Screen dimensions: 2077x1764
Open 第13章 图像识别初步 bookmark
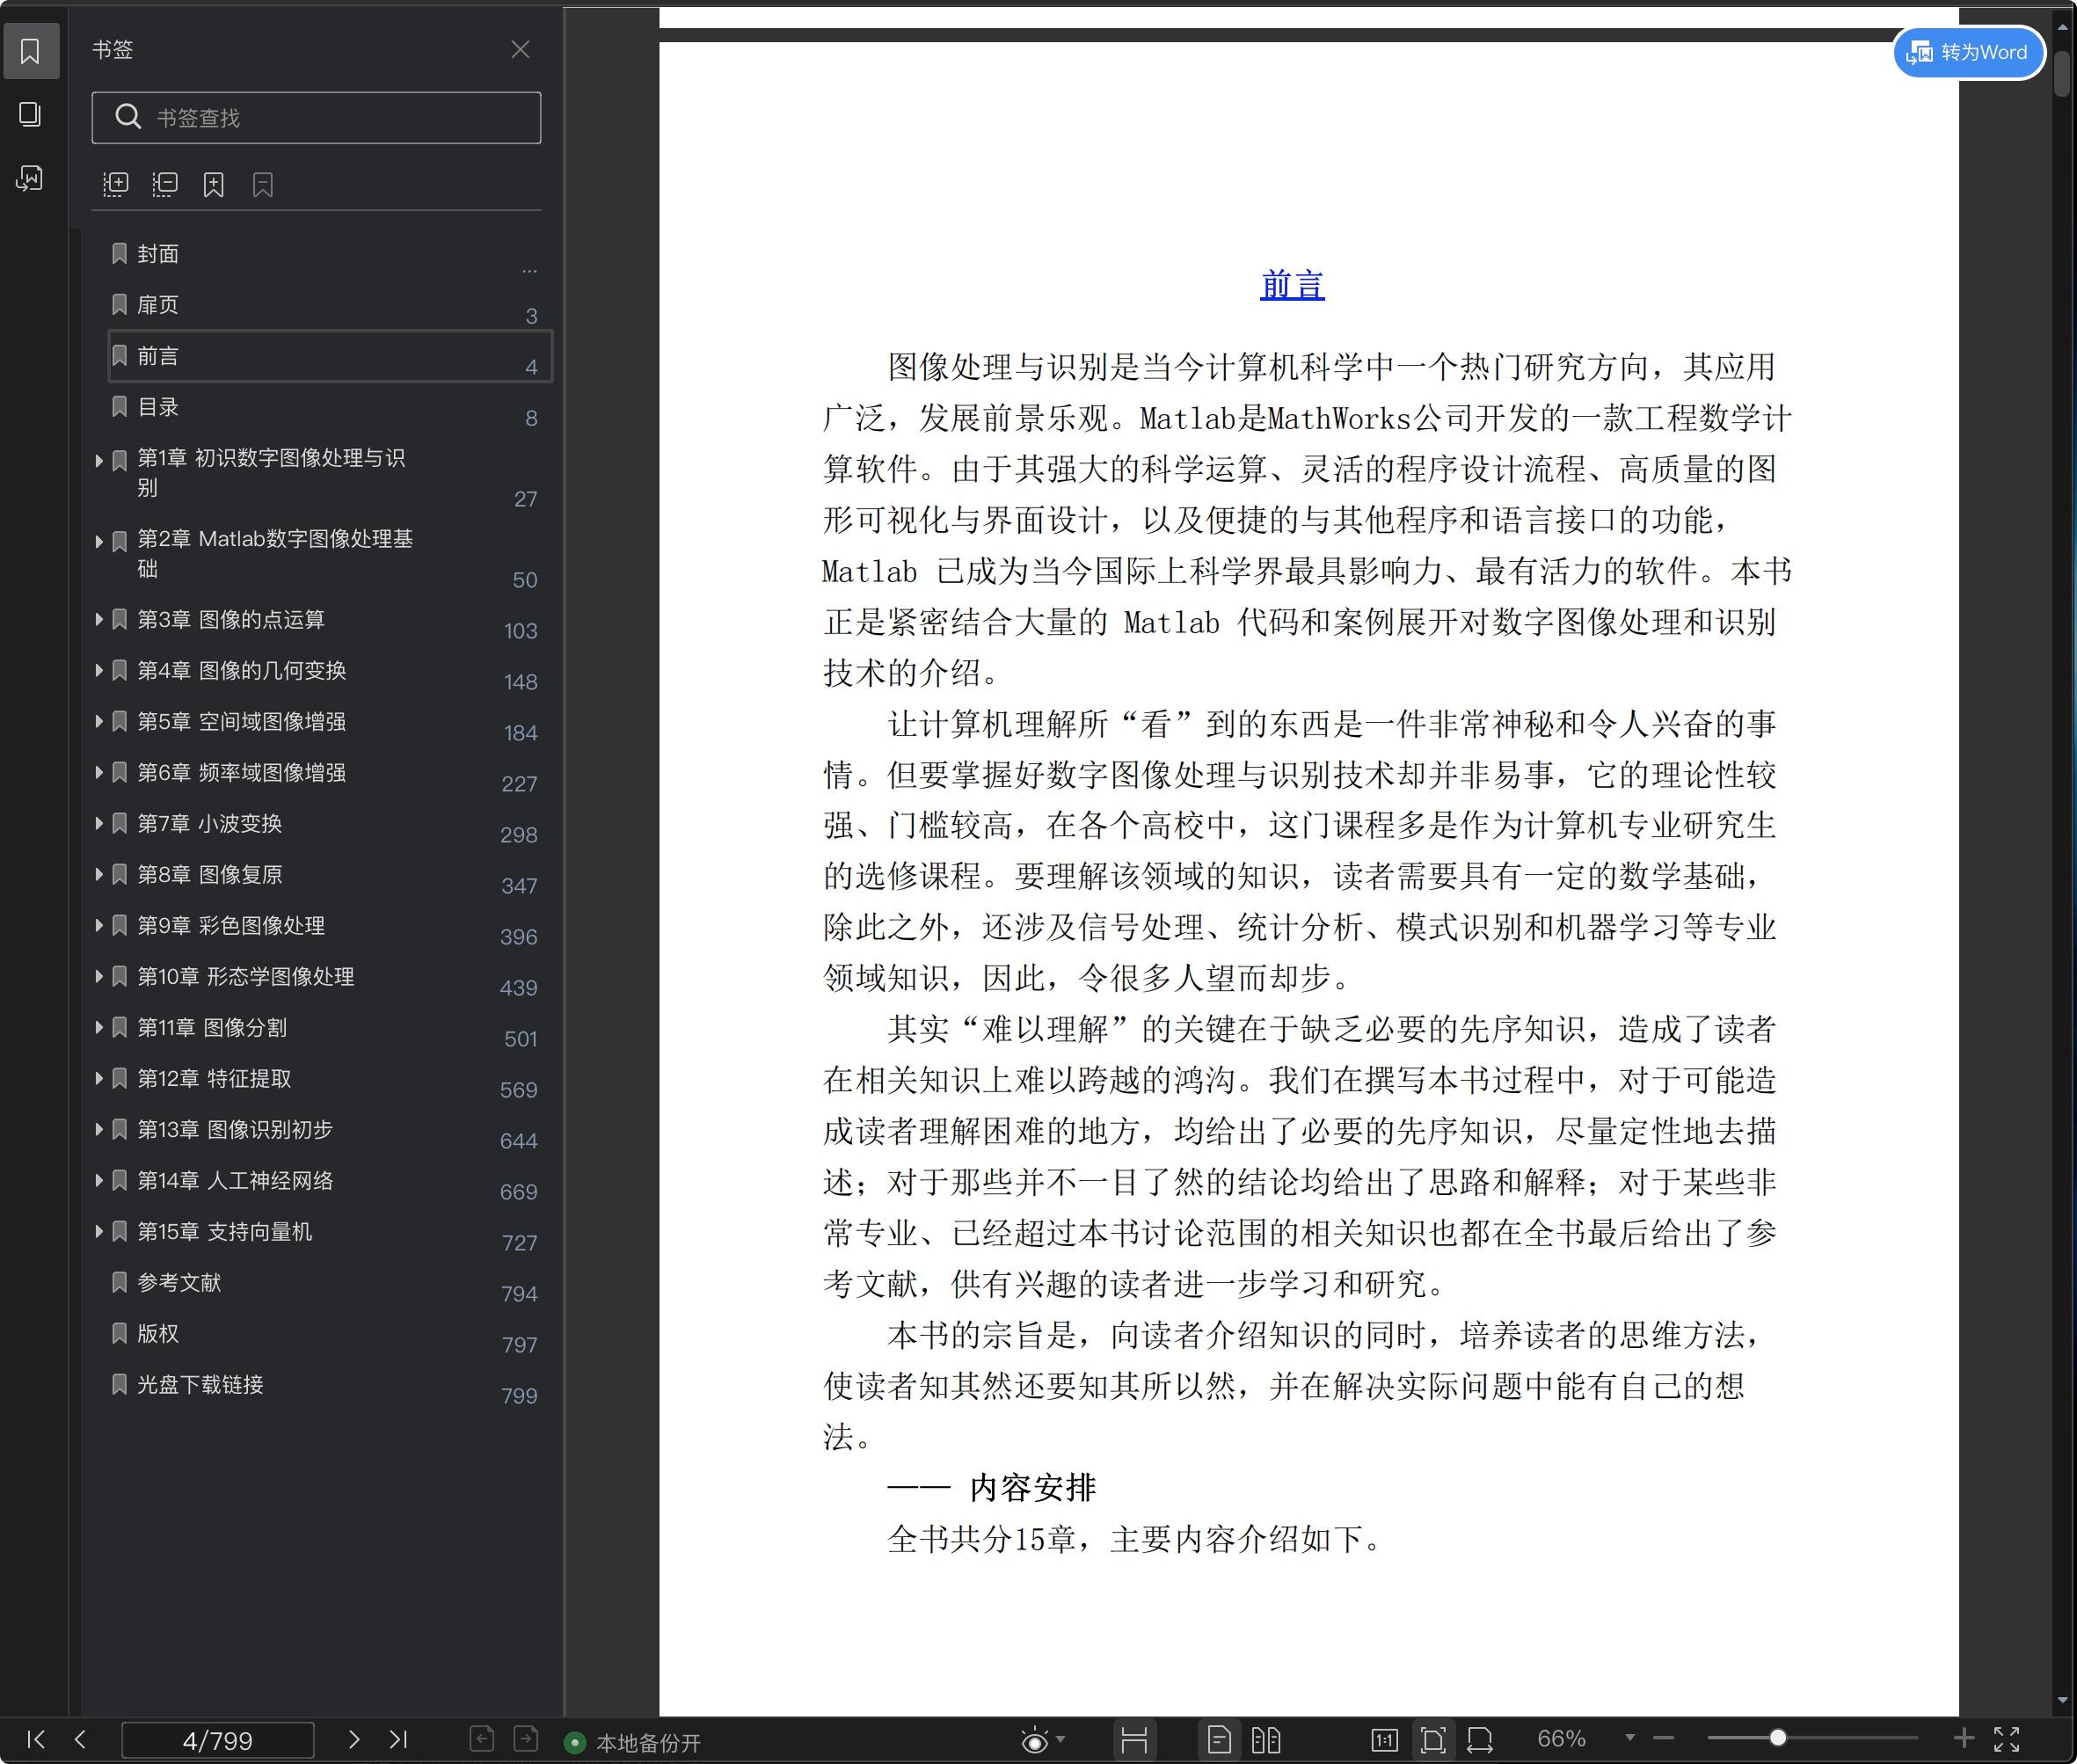pyautogui.click(x=235, y=1130)
